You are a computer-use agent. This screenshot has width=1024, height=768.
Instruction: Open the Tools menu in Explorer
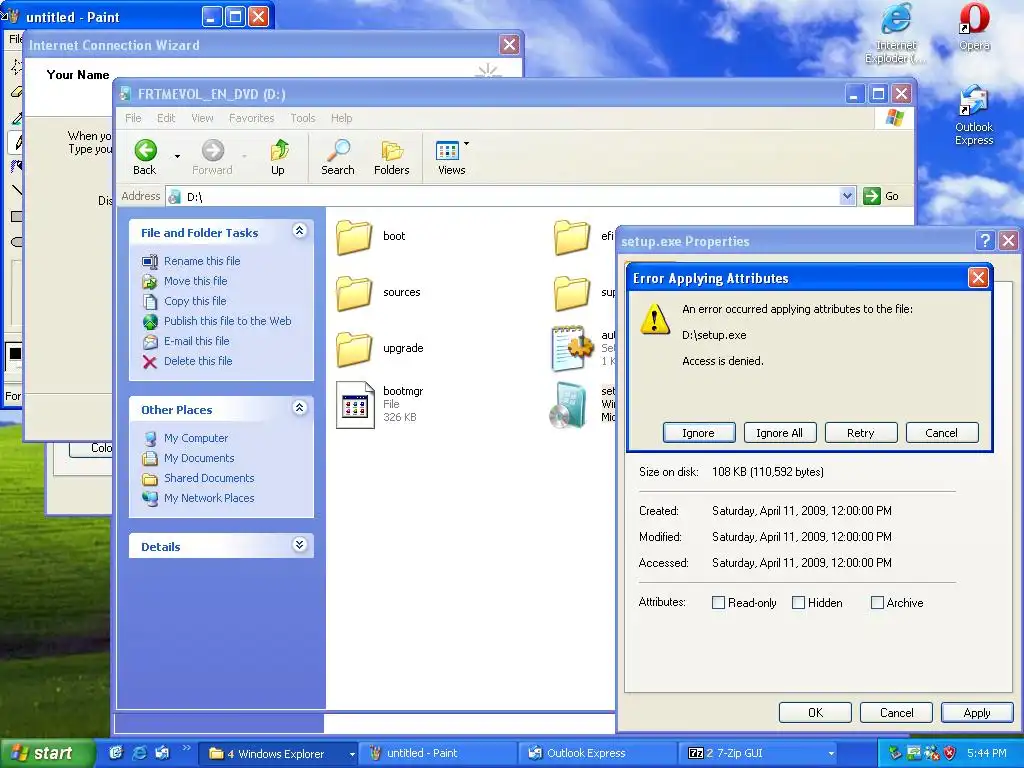point(303,118)
